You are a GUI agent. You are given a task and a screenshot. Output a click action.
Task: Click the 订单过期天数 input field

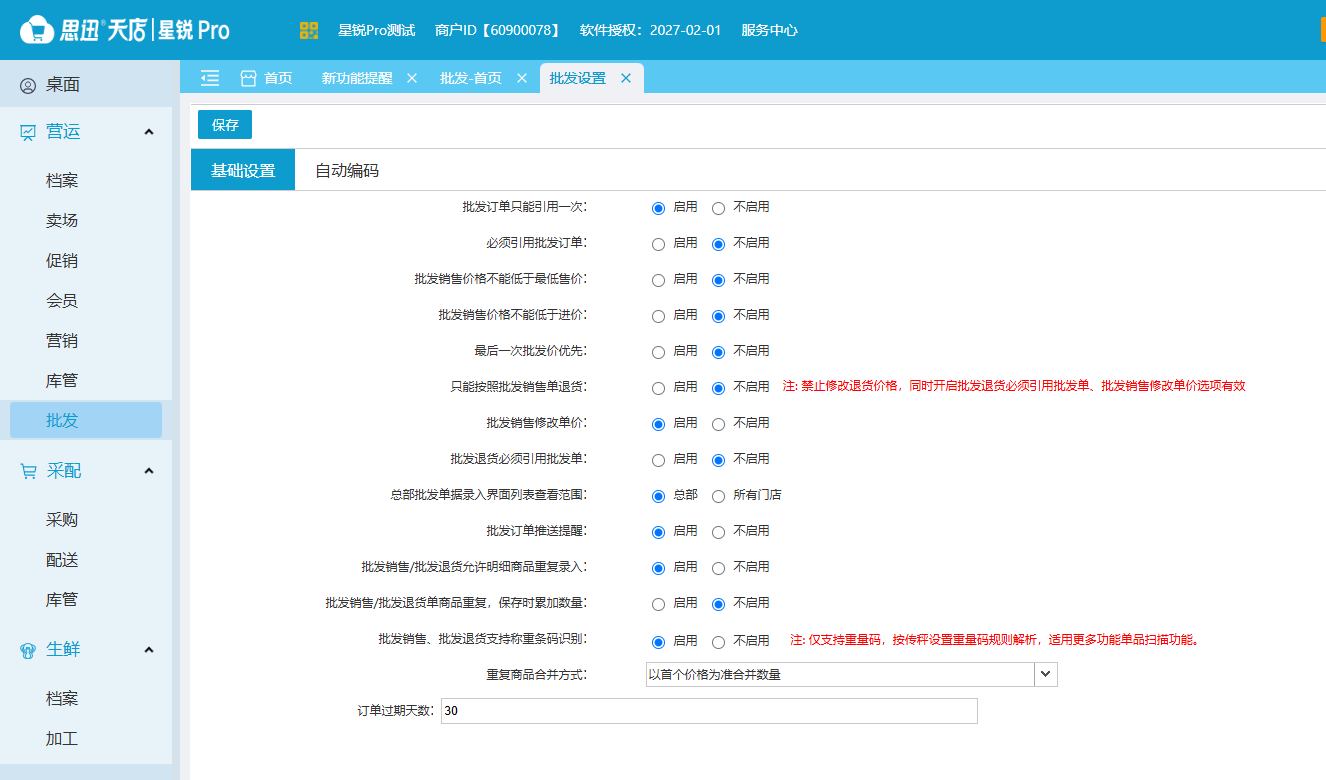click(x=709, y=711)
